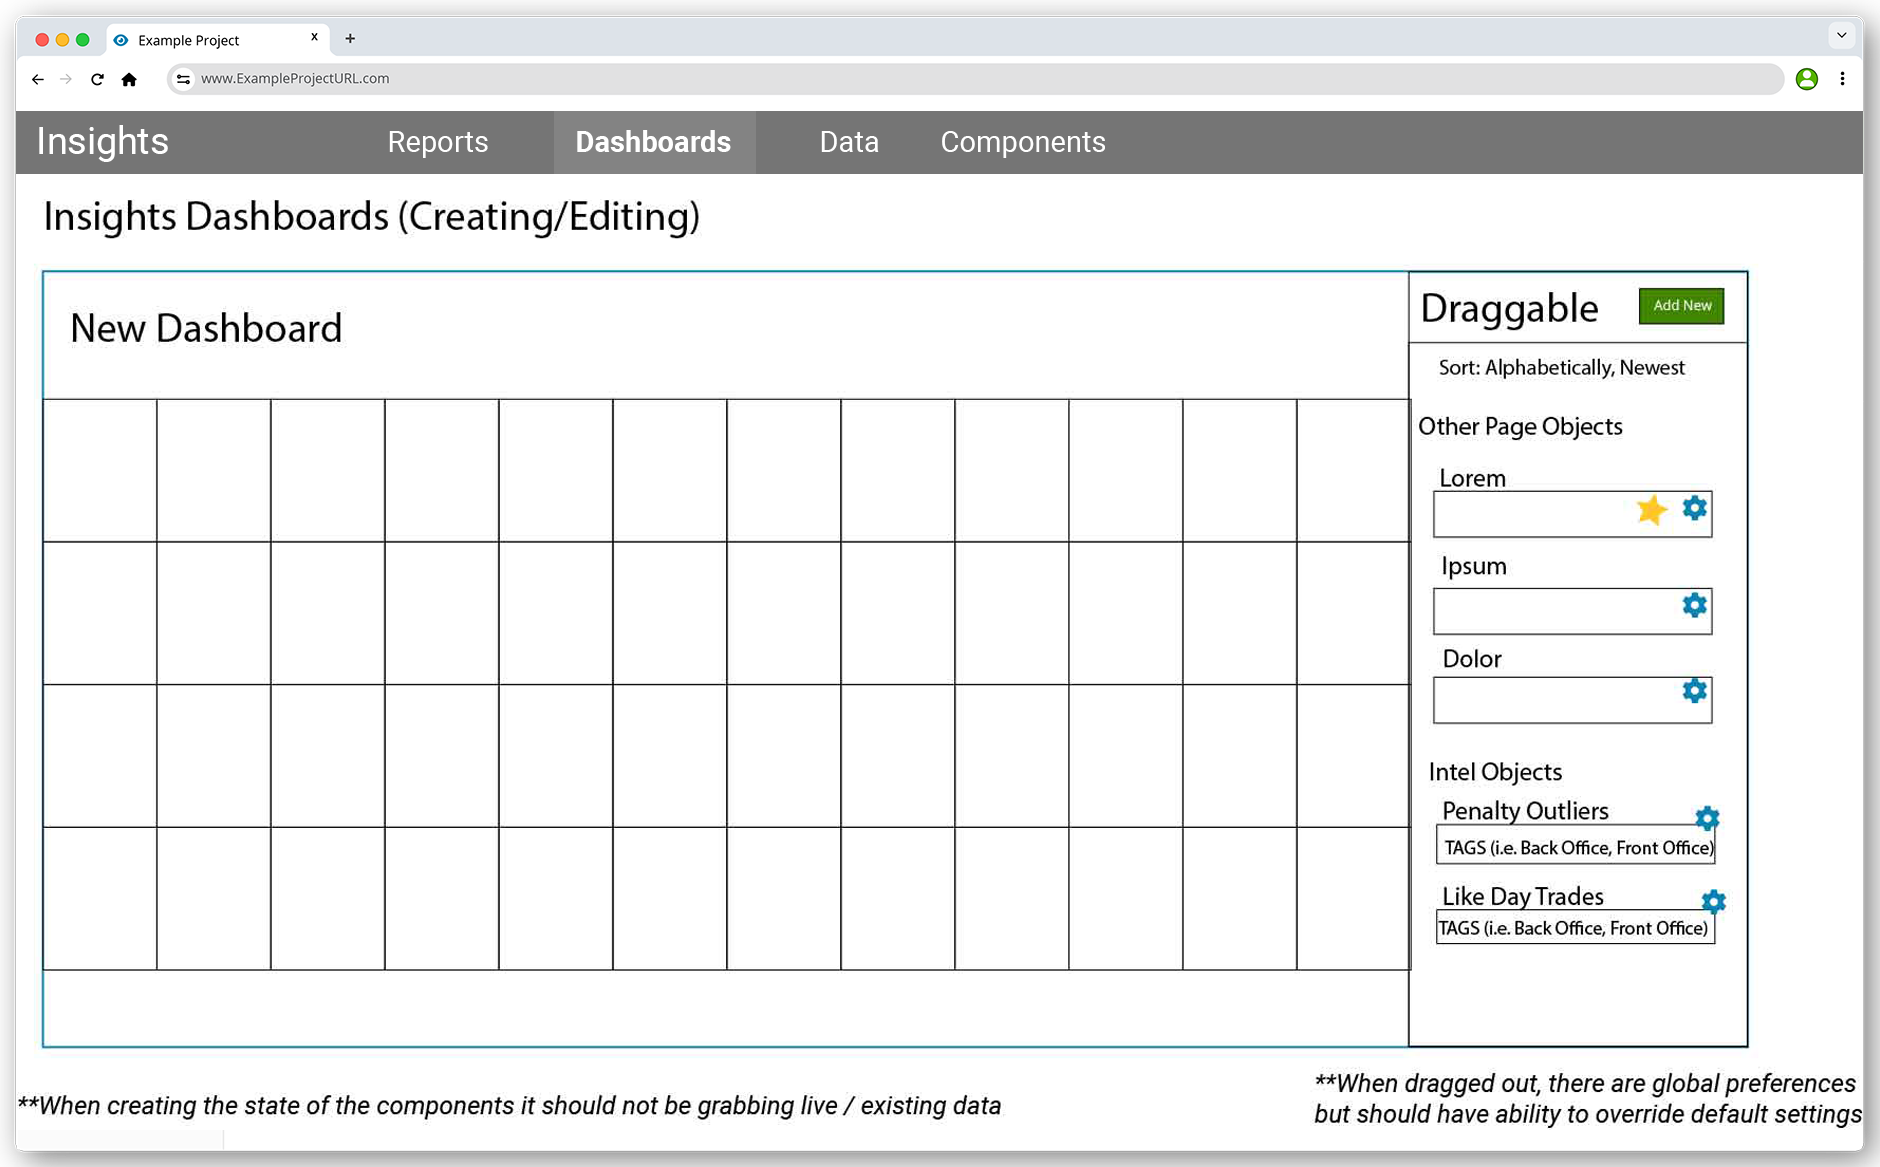Click the browser reload icon
Image resolution: width=1880 pixels, height=1167 pixels.
97,79
